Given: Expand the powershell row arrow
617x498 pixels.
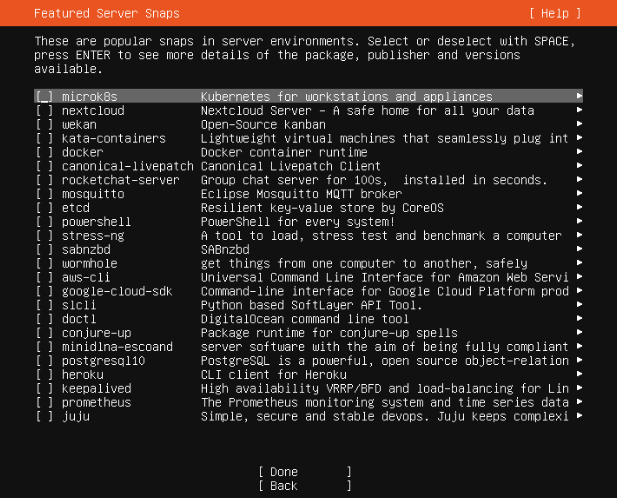Looking at the screenshot, I should coord(579,221).
